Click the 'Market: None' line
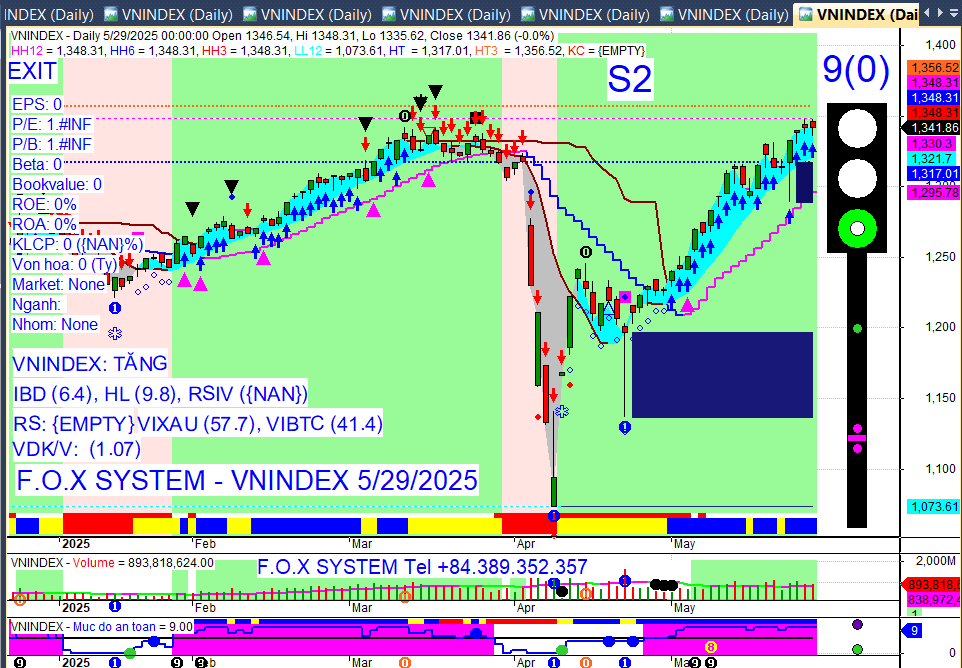The width and height of the screenshot is (962, 668). tap(59, 285)
